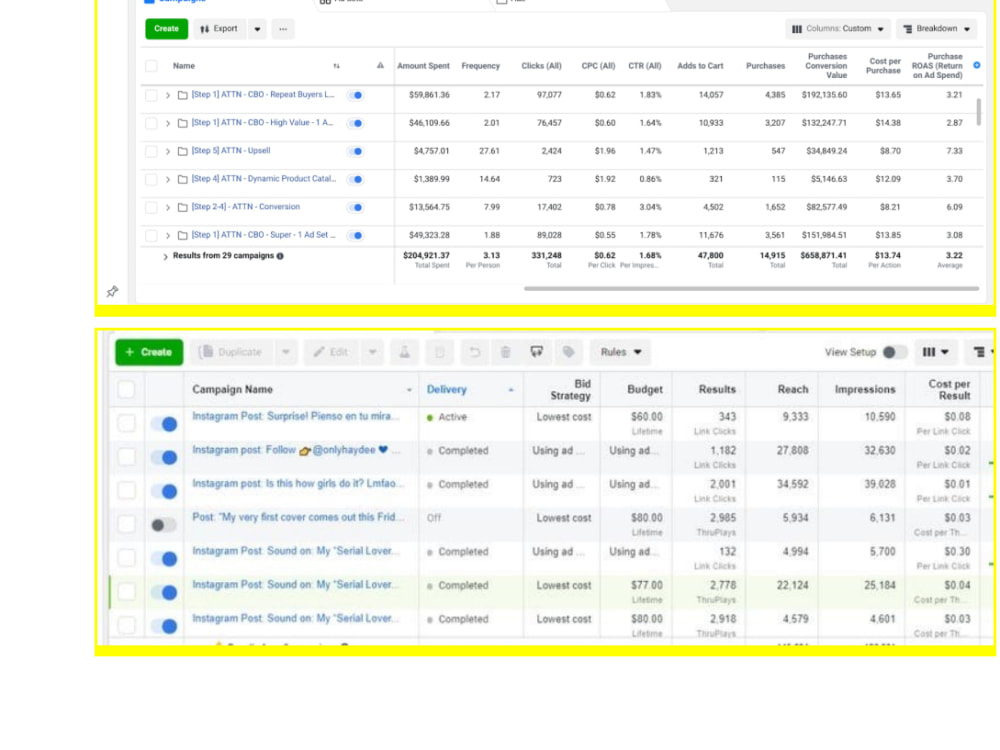1000x750 pixels.
Task: Open the Duplicate dropdown arrow
Action: point(286,352)
